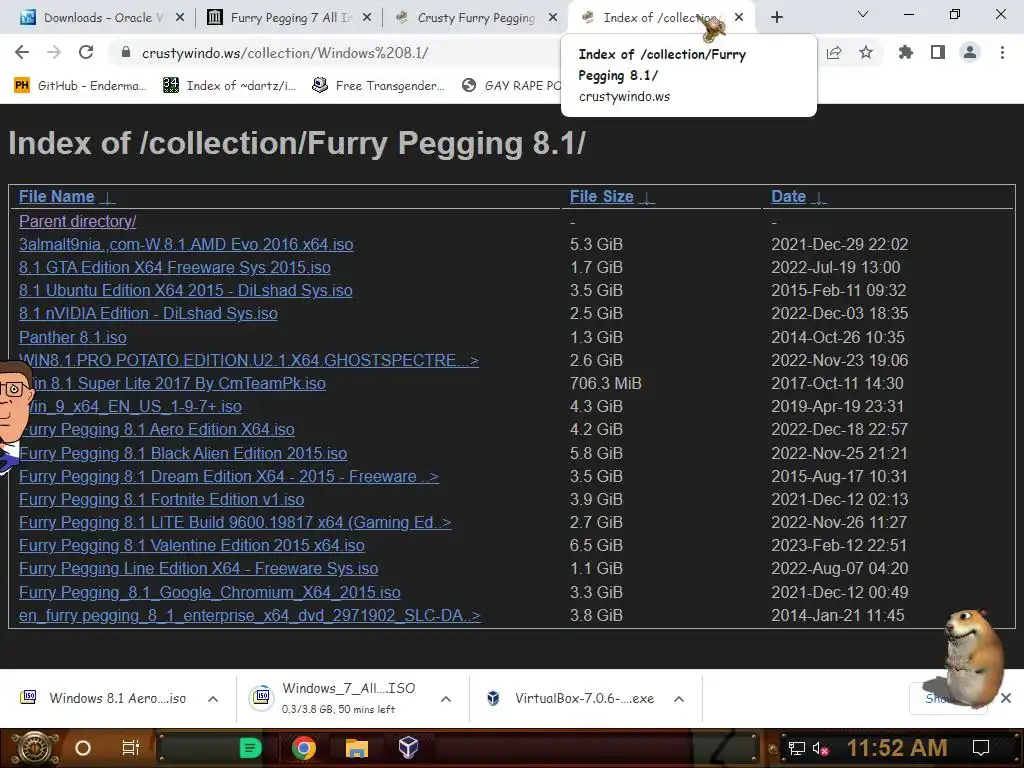Open the Chrome profile avatar
This screenshot has height=768, width=1024.
970,52
